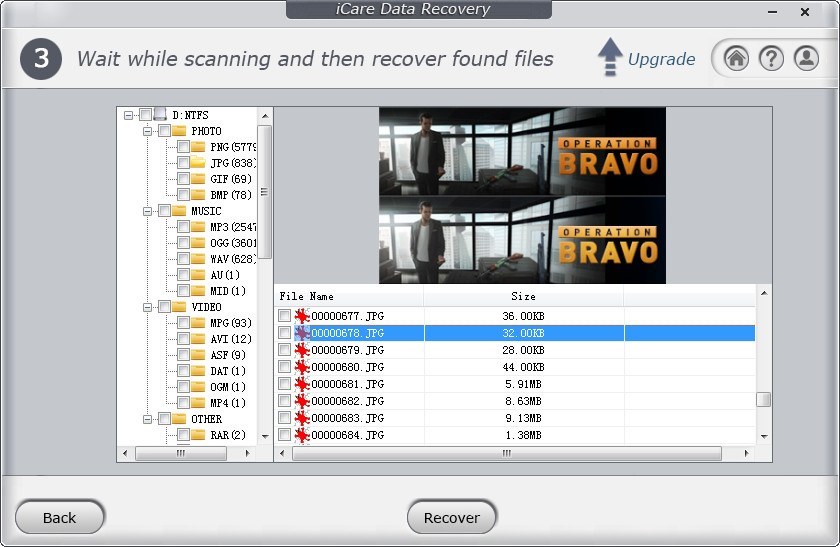This screenshot has height=547, width=840.
Task: Tick the MUSIC category checkbox
Action: pos(164,211)
